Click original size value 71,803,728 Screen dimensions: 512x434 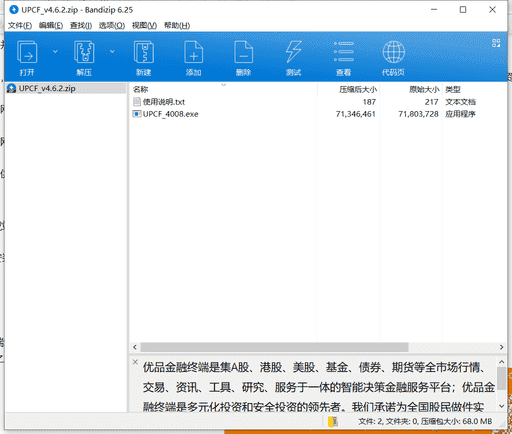tap(418, 114)
